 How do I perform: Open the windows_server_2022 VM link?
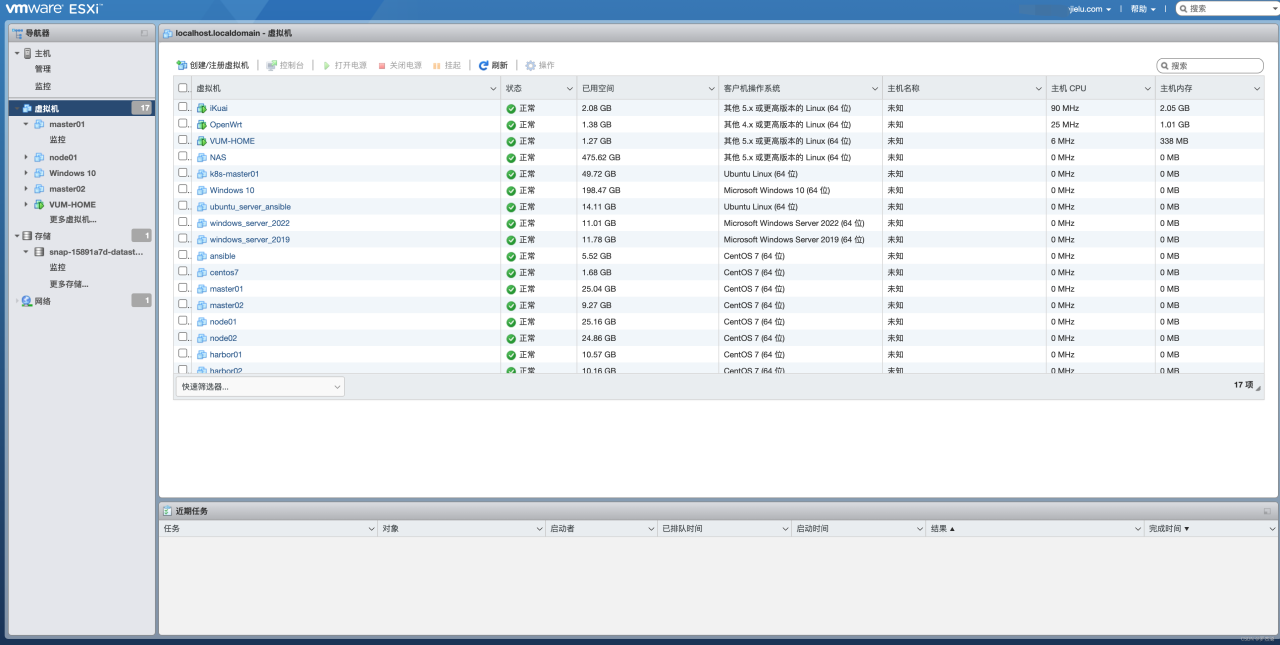click(249, 223)
